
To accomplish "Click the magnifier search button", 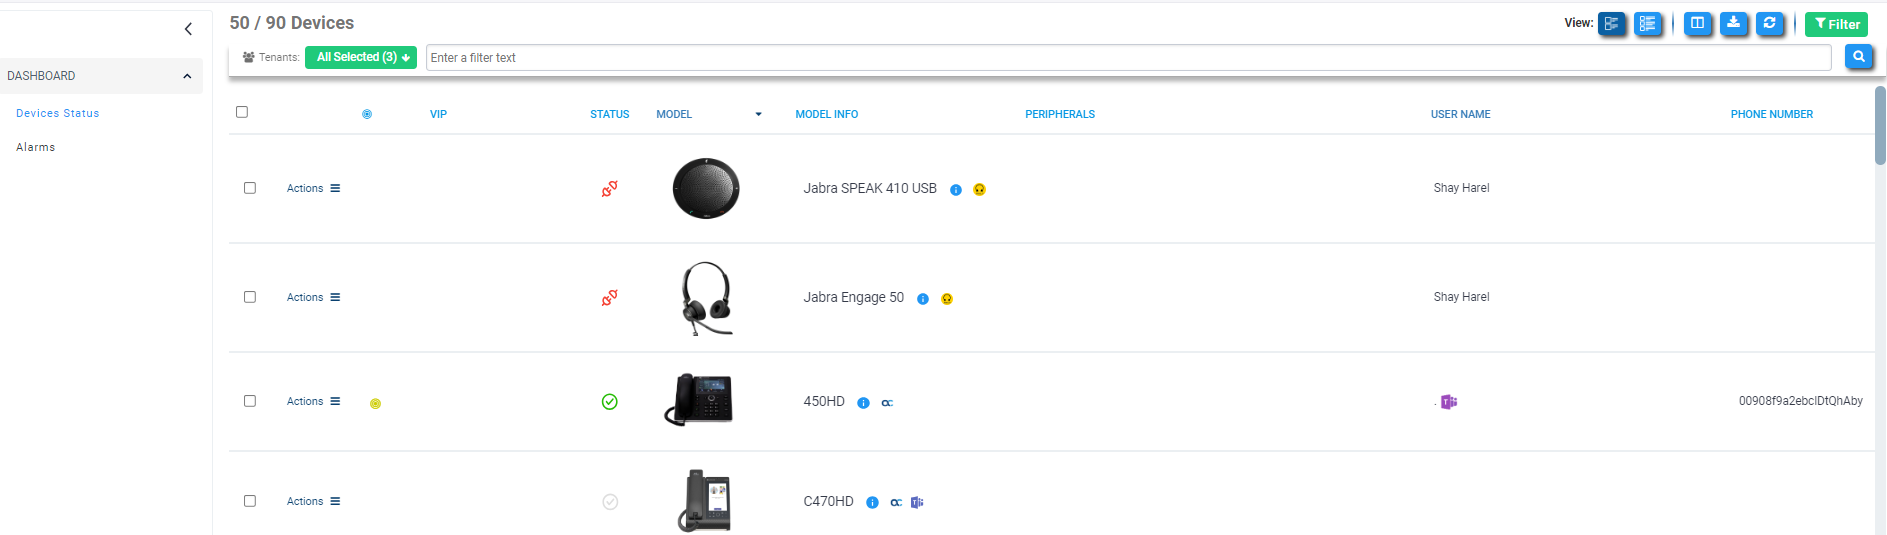I will [x=1858, y=57].
